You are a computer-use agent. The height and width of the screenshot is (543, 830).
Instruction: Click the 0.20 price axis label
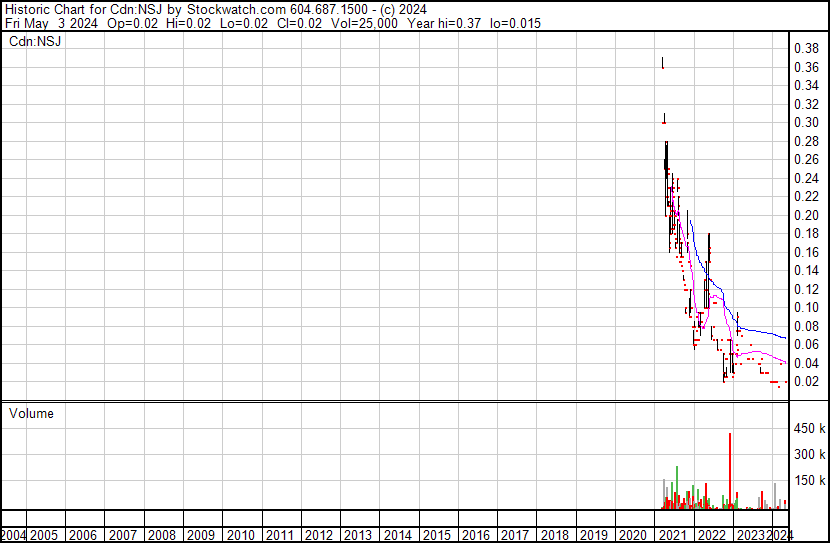tap(806, 216)
